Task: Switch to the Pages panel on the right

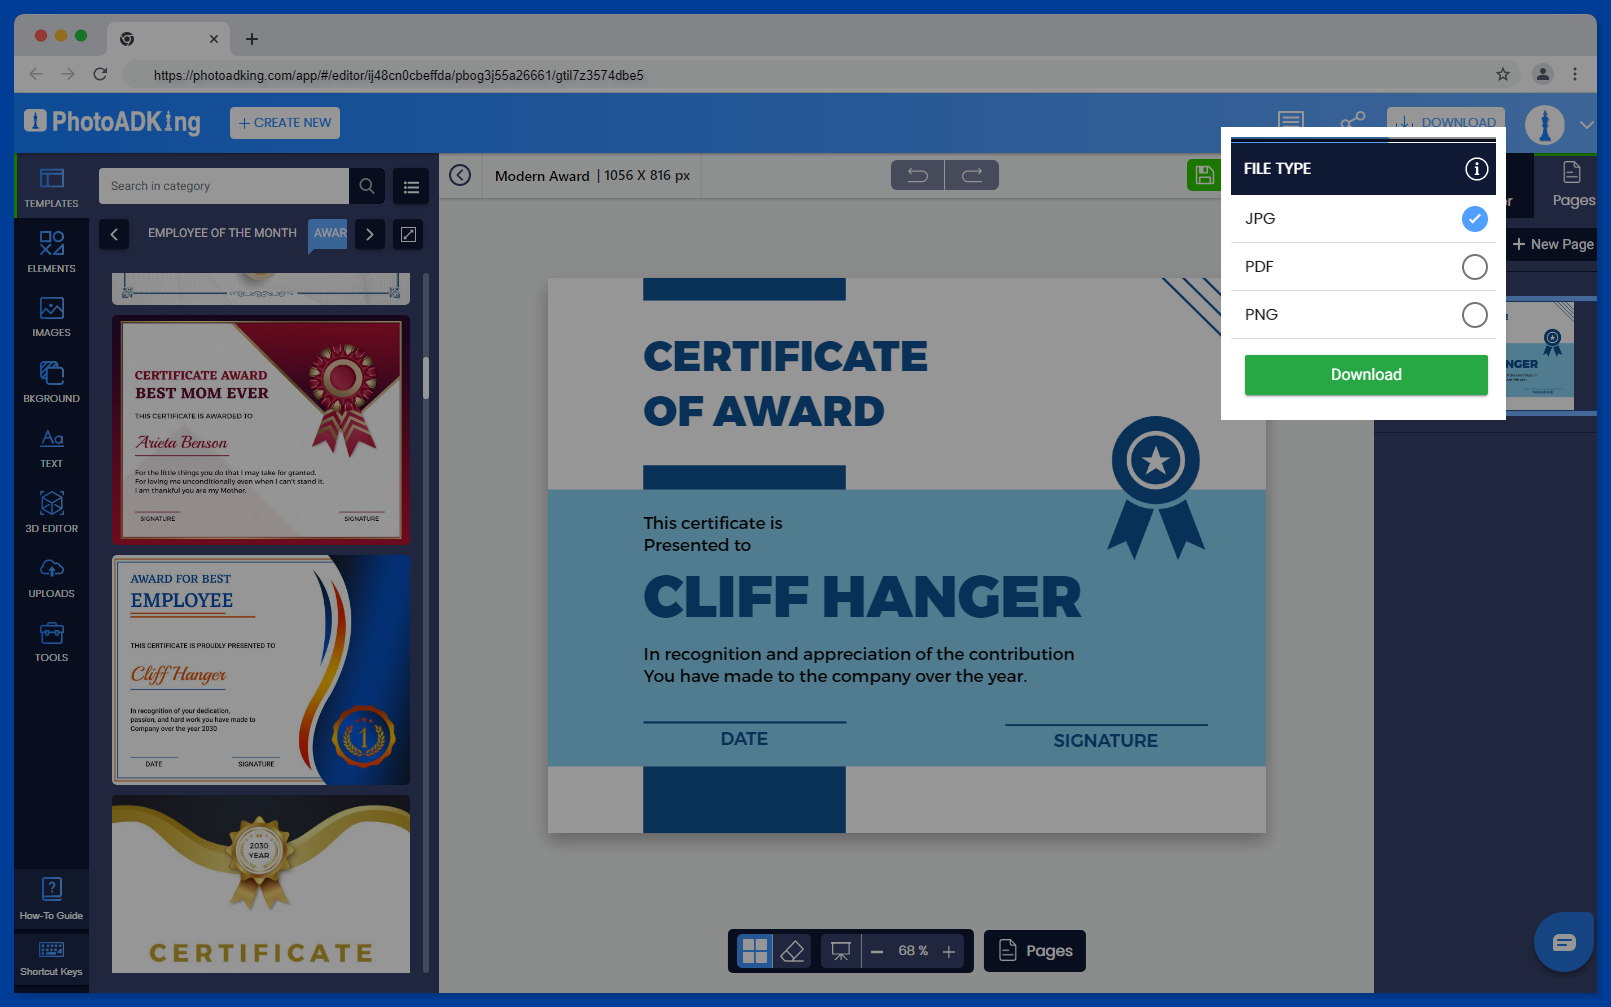Action: coord(1572,185)
